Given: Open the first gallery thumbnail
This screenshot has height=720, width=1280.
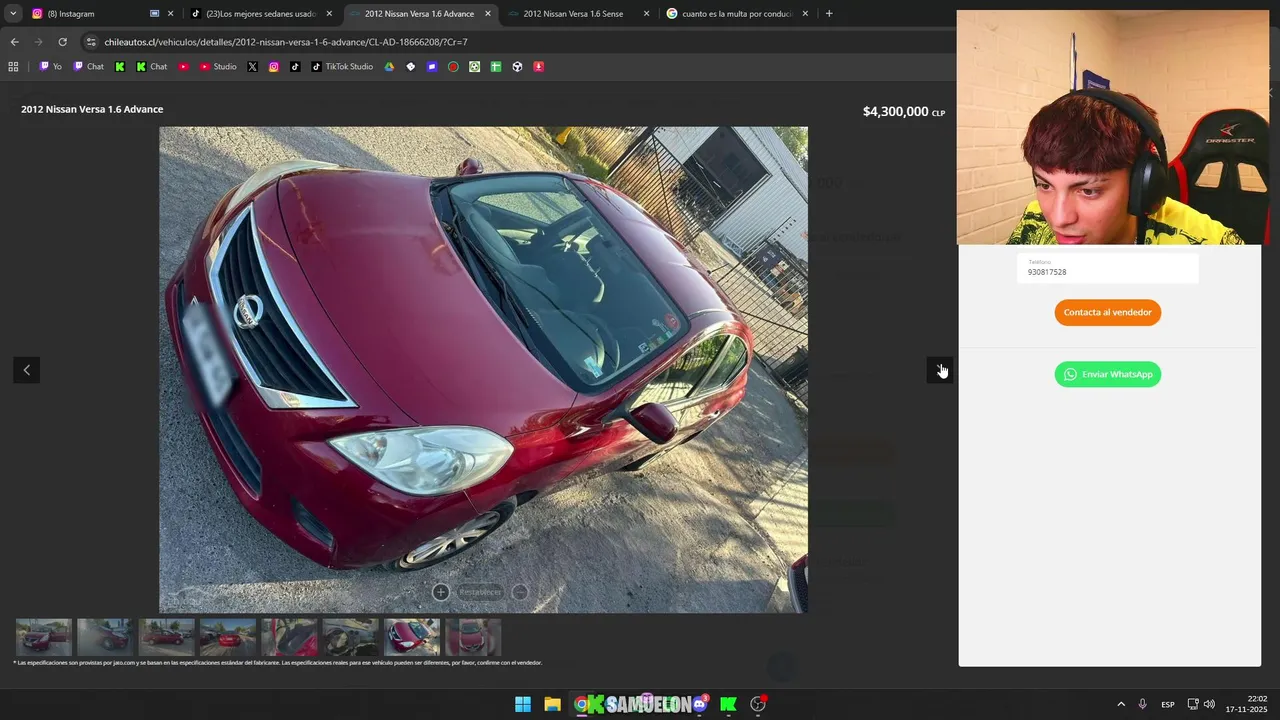Looking at the screenshot, I should [x=44, y=637].
